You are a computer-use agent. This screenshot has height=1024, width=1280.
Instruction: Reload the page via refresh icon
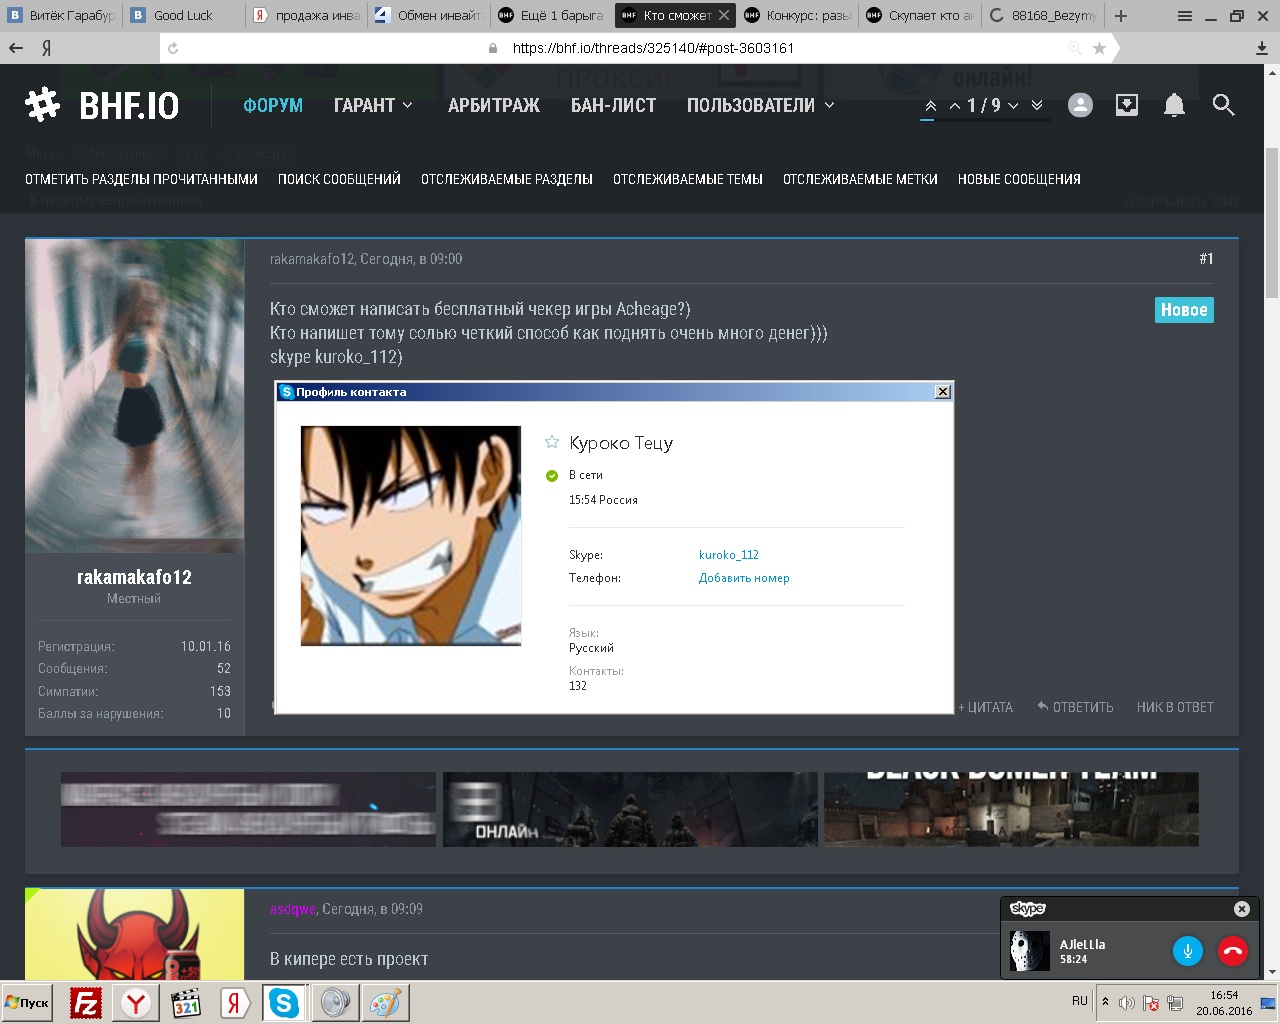click(173, 48)
